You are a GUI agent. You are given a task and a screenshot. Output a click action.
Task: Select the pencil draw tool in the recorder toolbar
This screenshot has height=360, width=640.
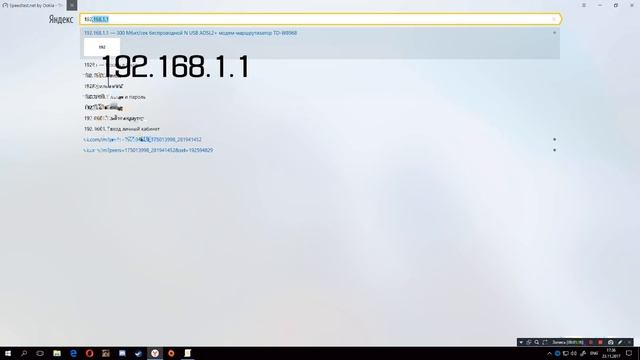pyautogui.click(x=620, y=342)
